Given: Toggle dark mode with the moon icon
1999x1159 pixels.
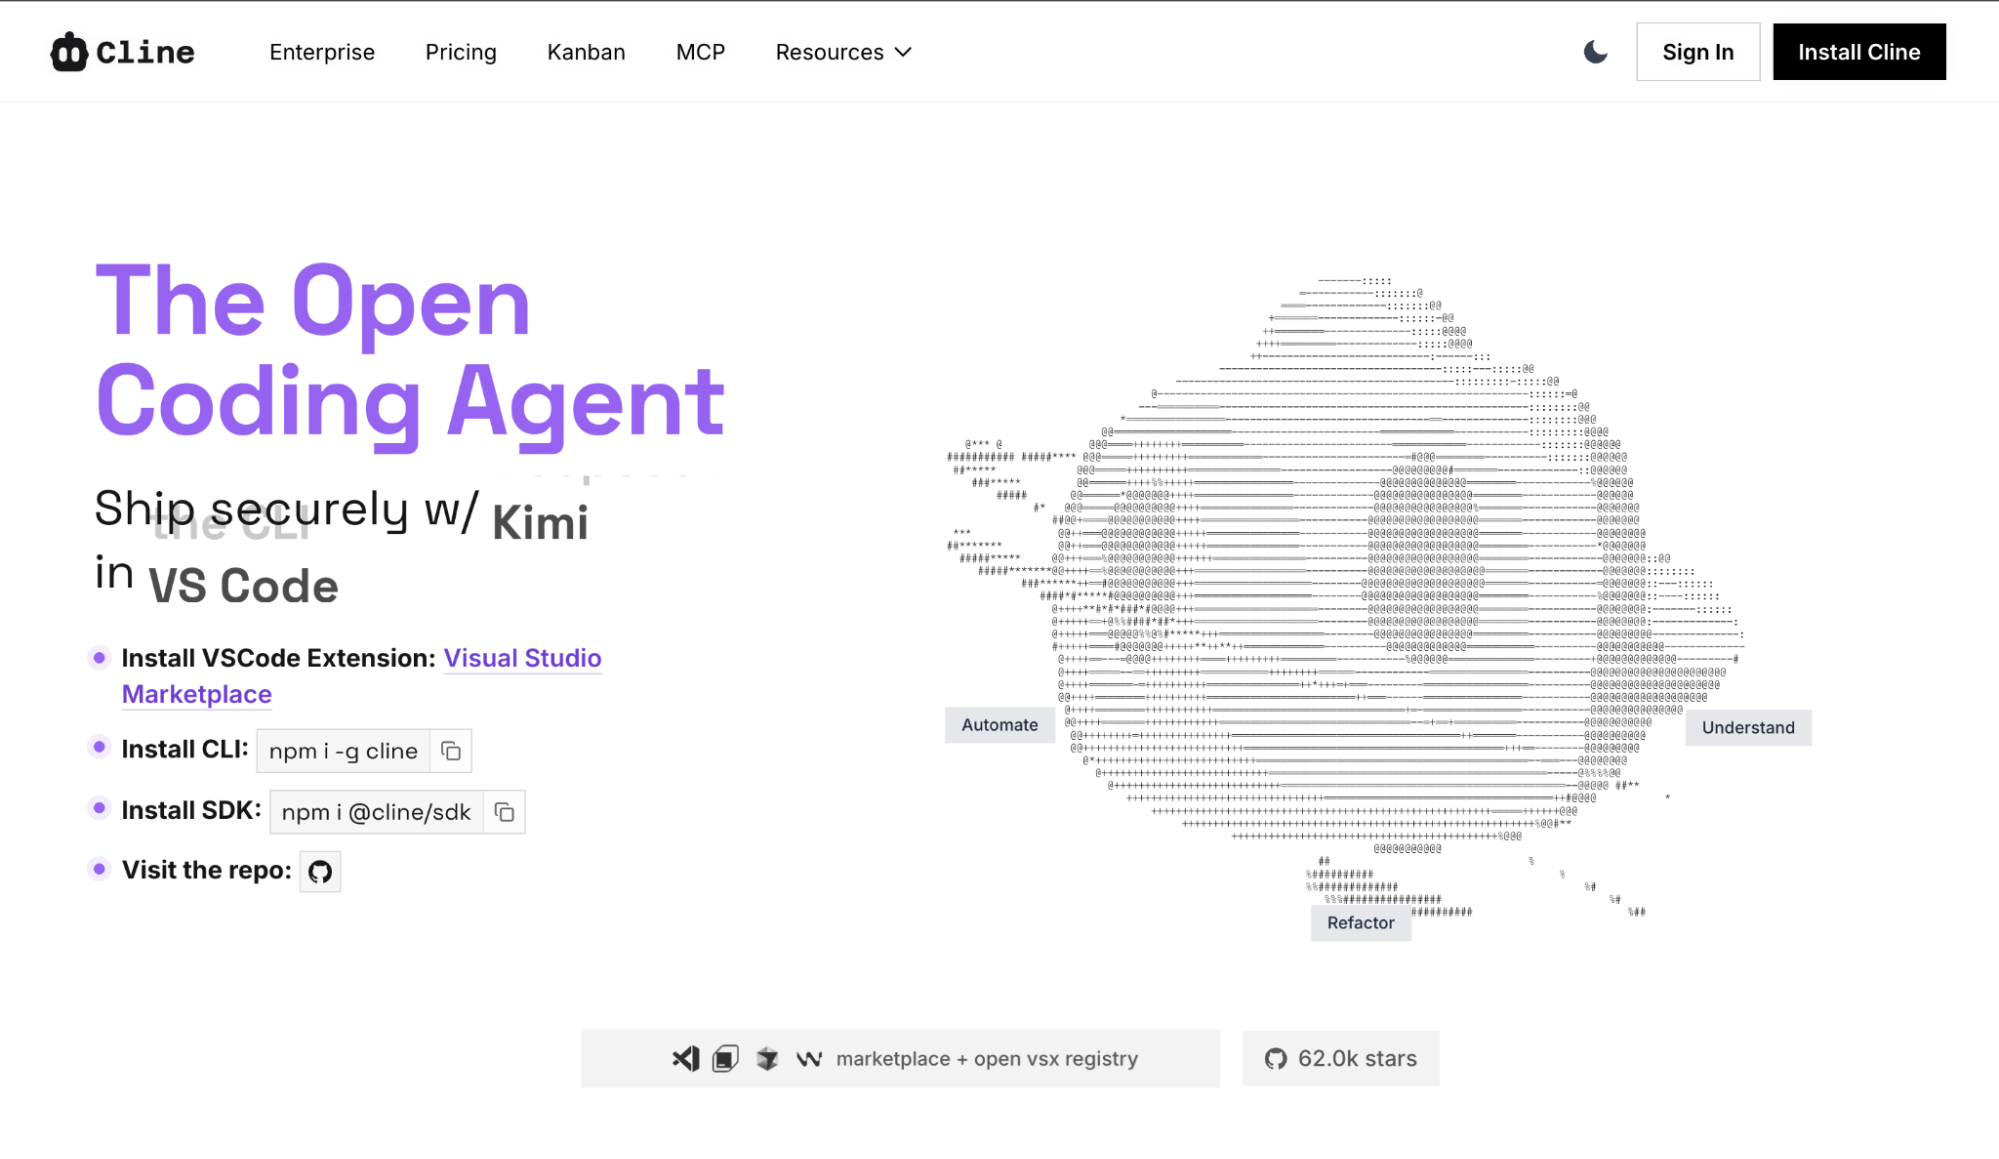Looking at the screenshot, I should pyautogui.click(x=1595, y=52).
